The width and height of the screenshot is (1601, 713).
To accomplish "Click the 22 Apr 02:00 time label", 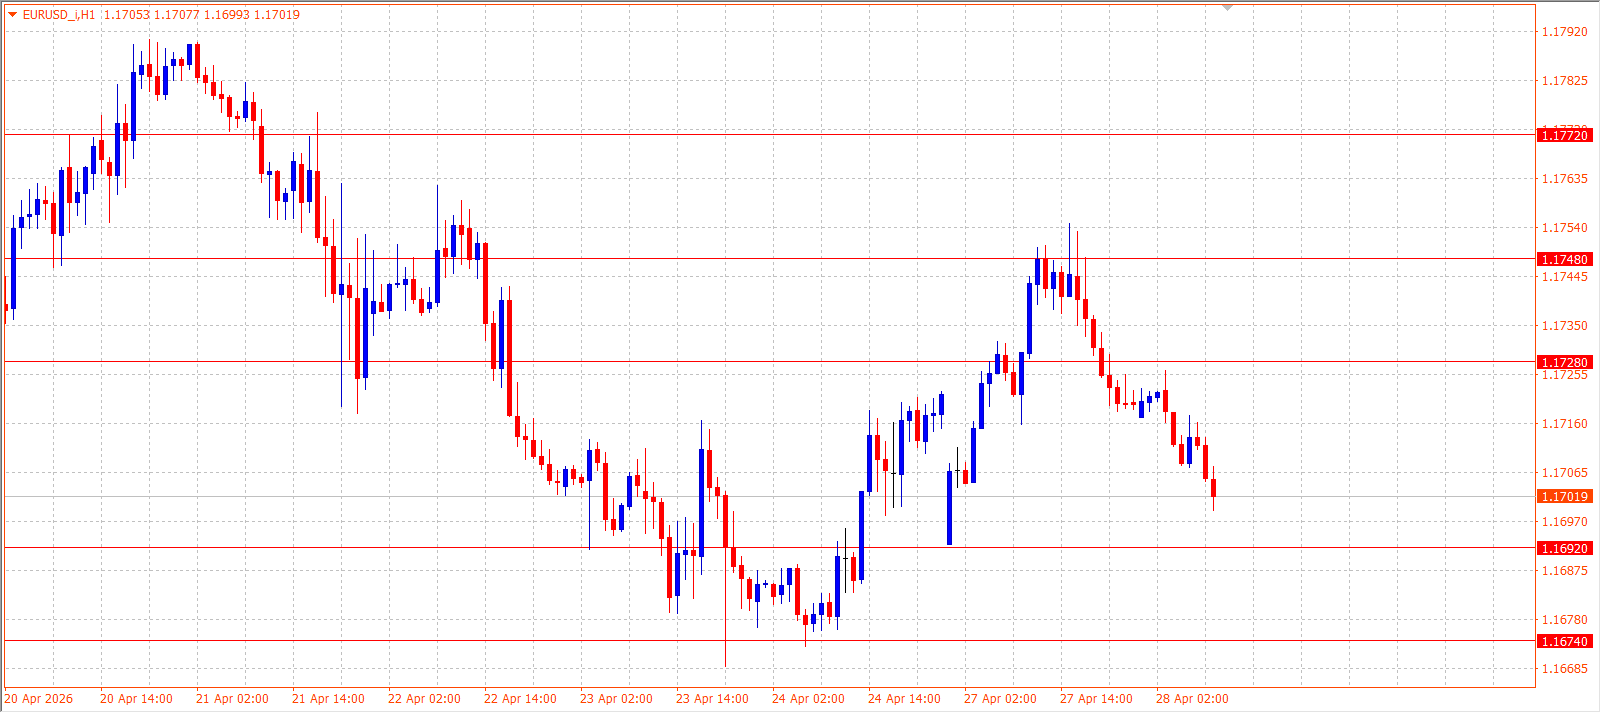I will pyautogui.click(x=424, y=699).
